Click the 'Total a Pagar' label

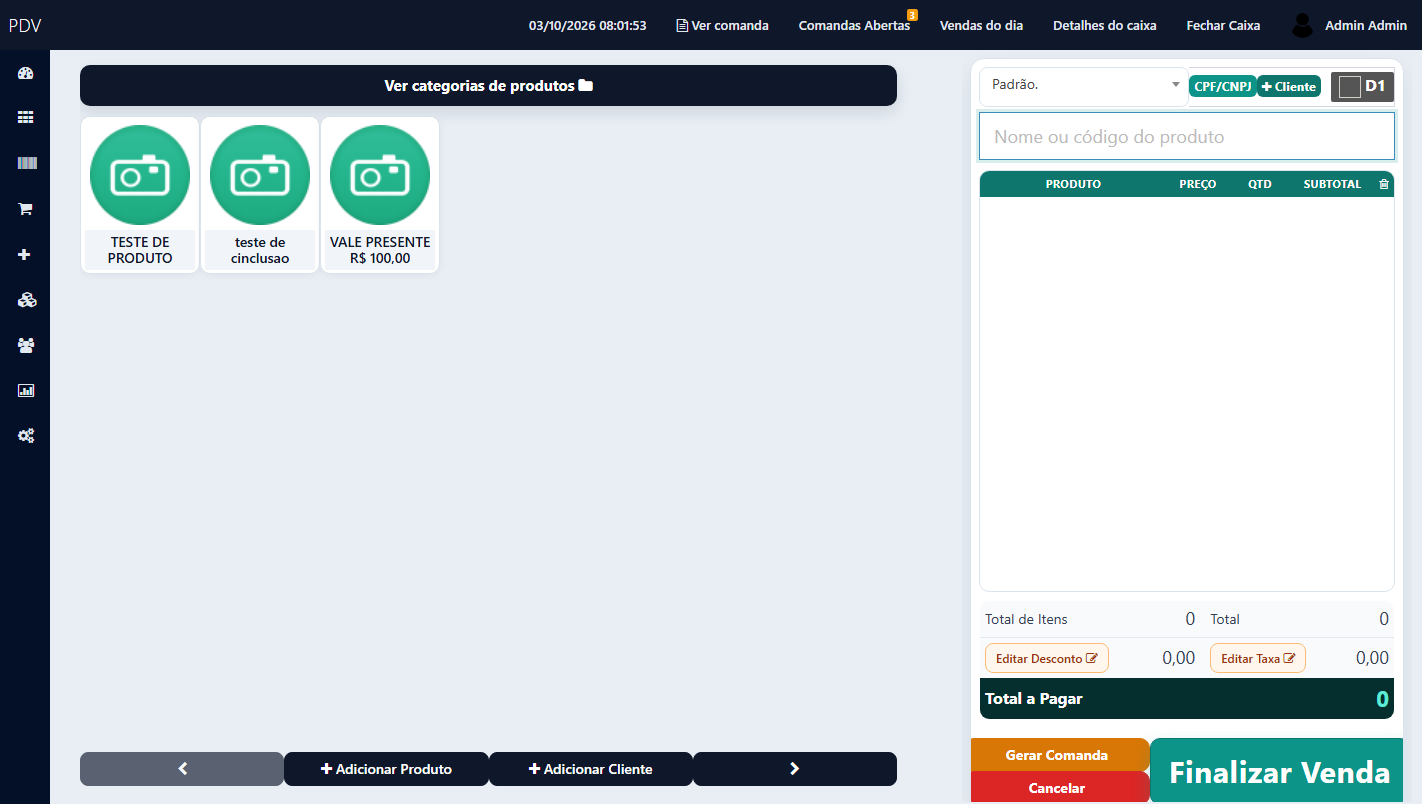click(1034, 699)
